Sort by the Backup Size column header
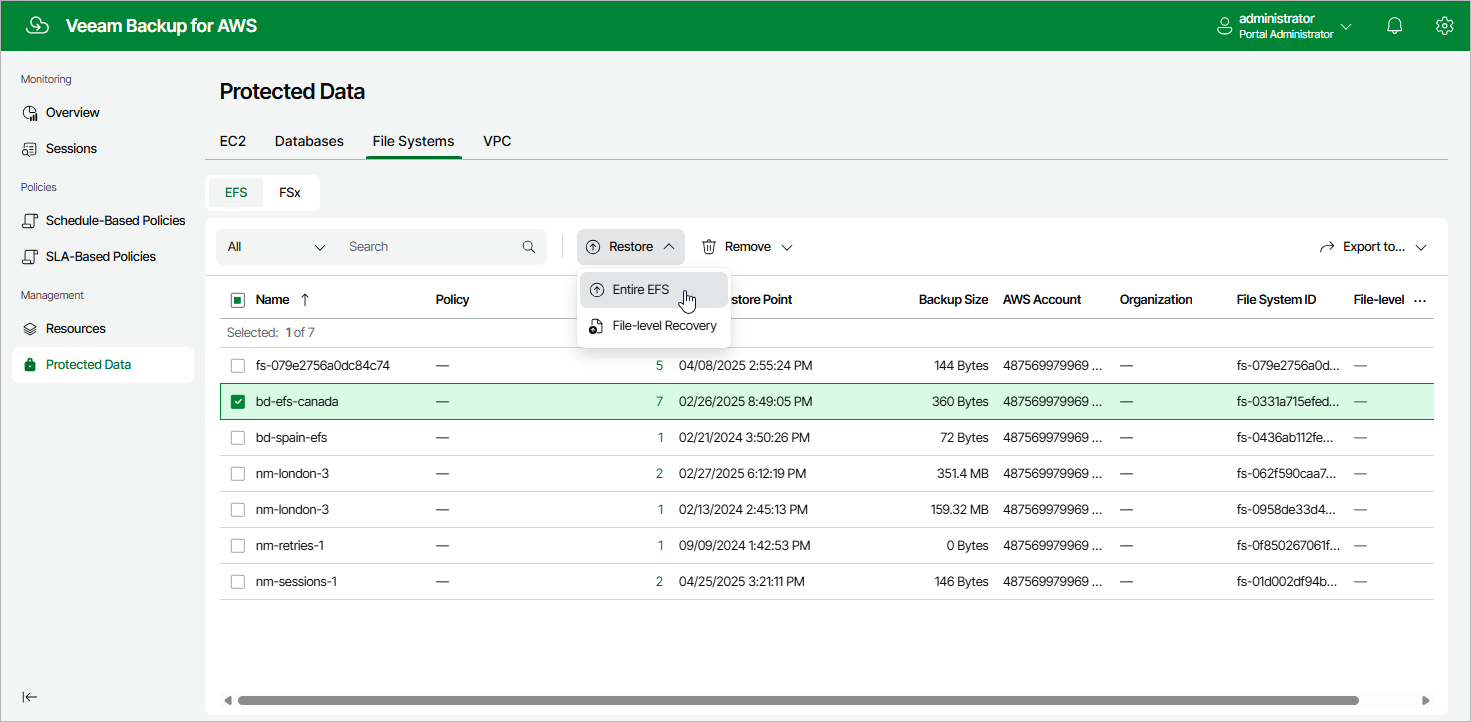1471x722 pixels. point(953,300)
